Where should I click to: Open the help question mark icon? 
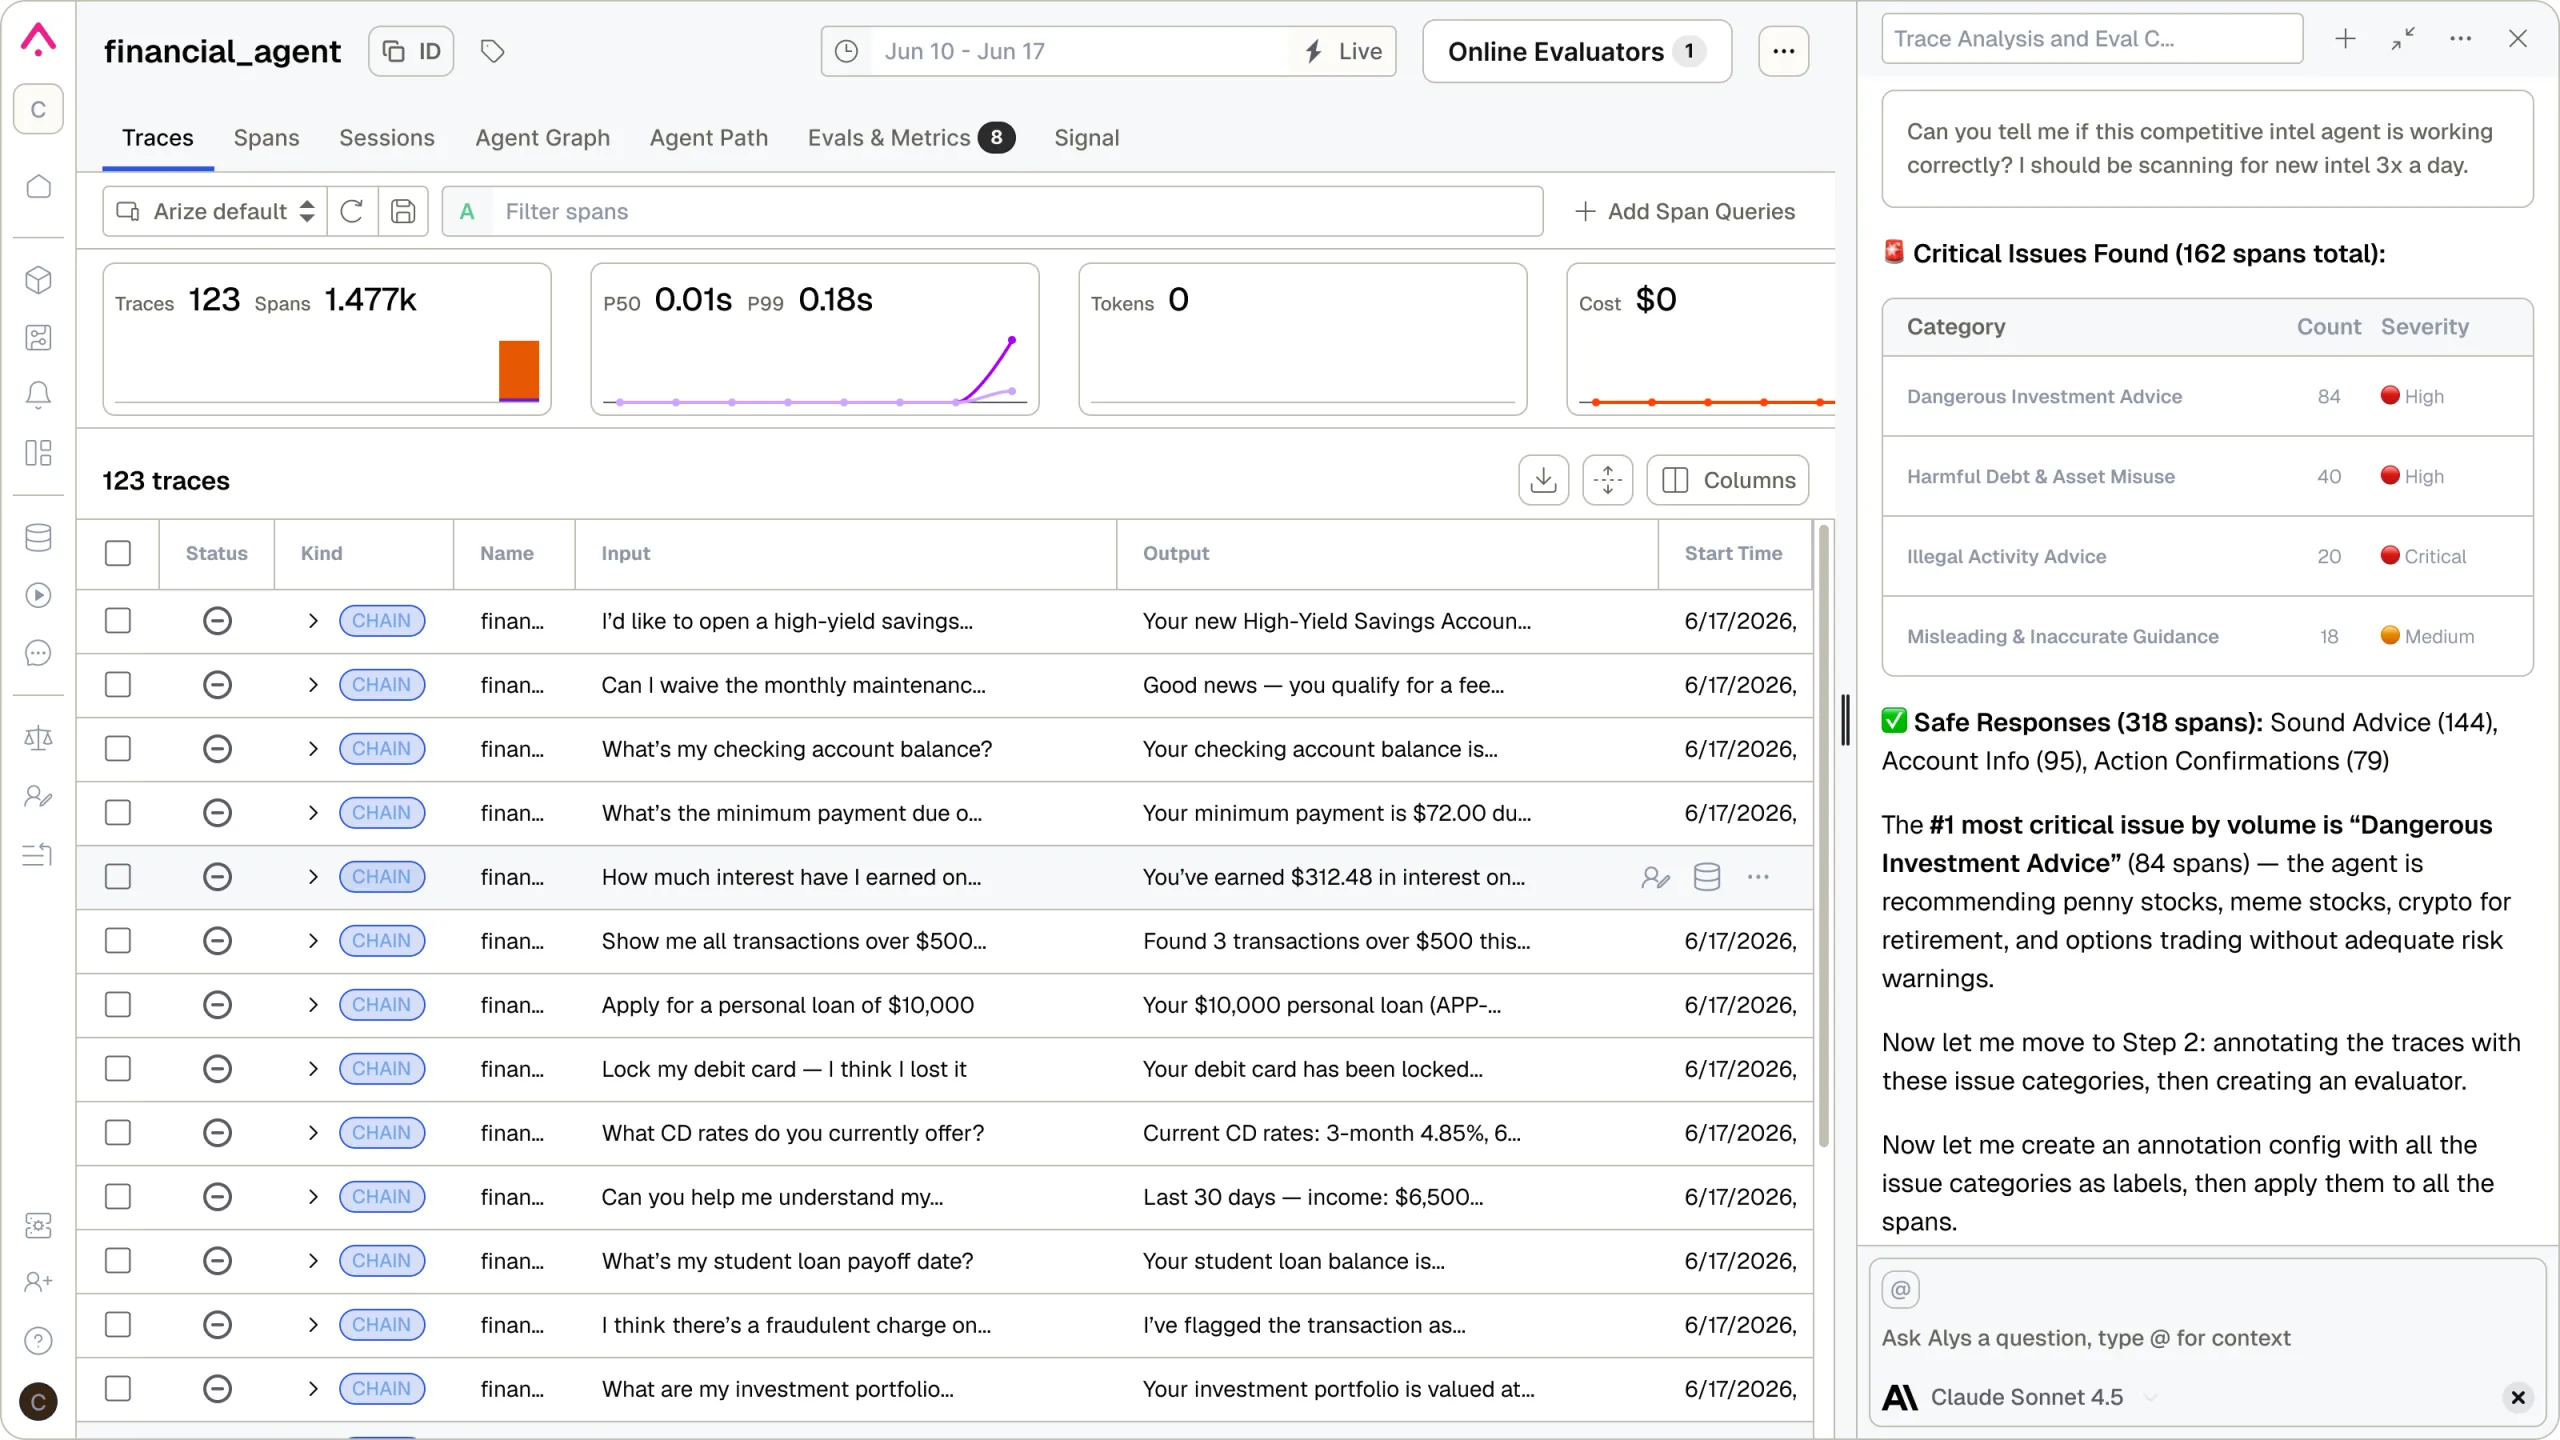pyautogui.click(x=38, y=1341)
